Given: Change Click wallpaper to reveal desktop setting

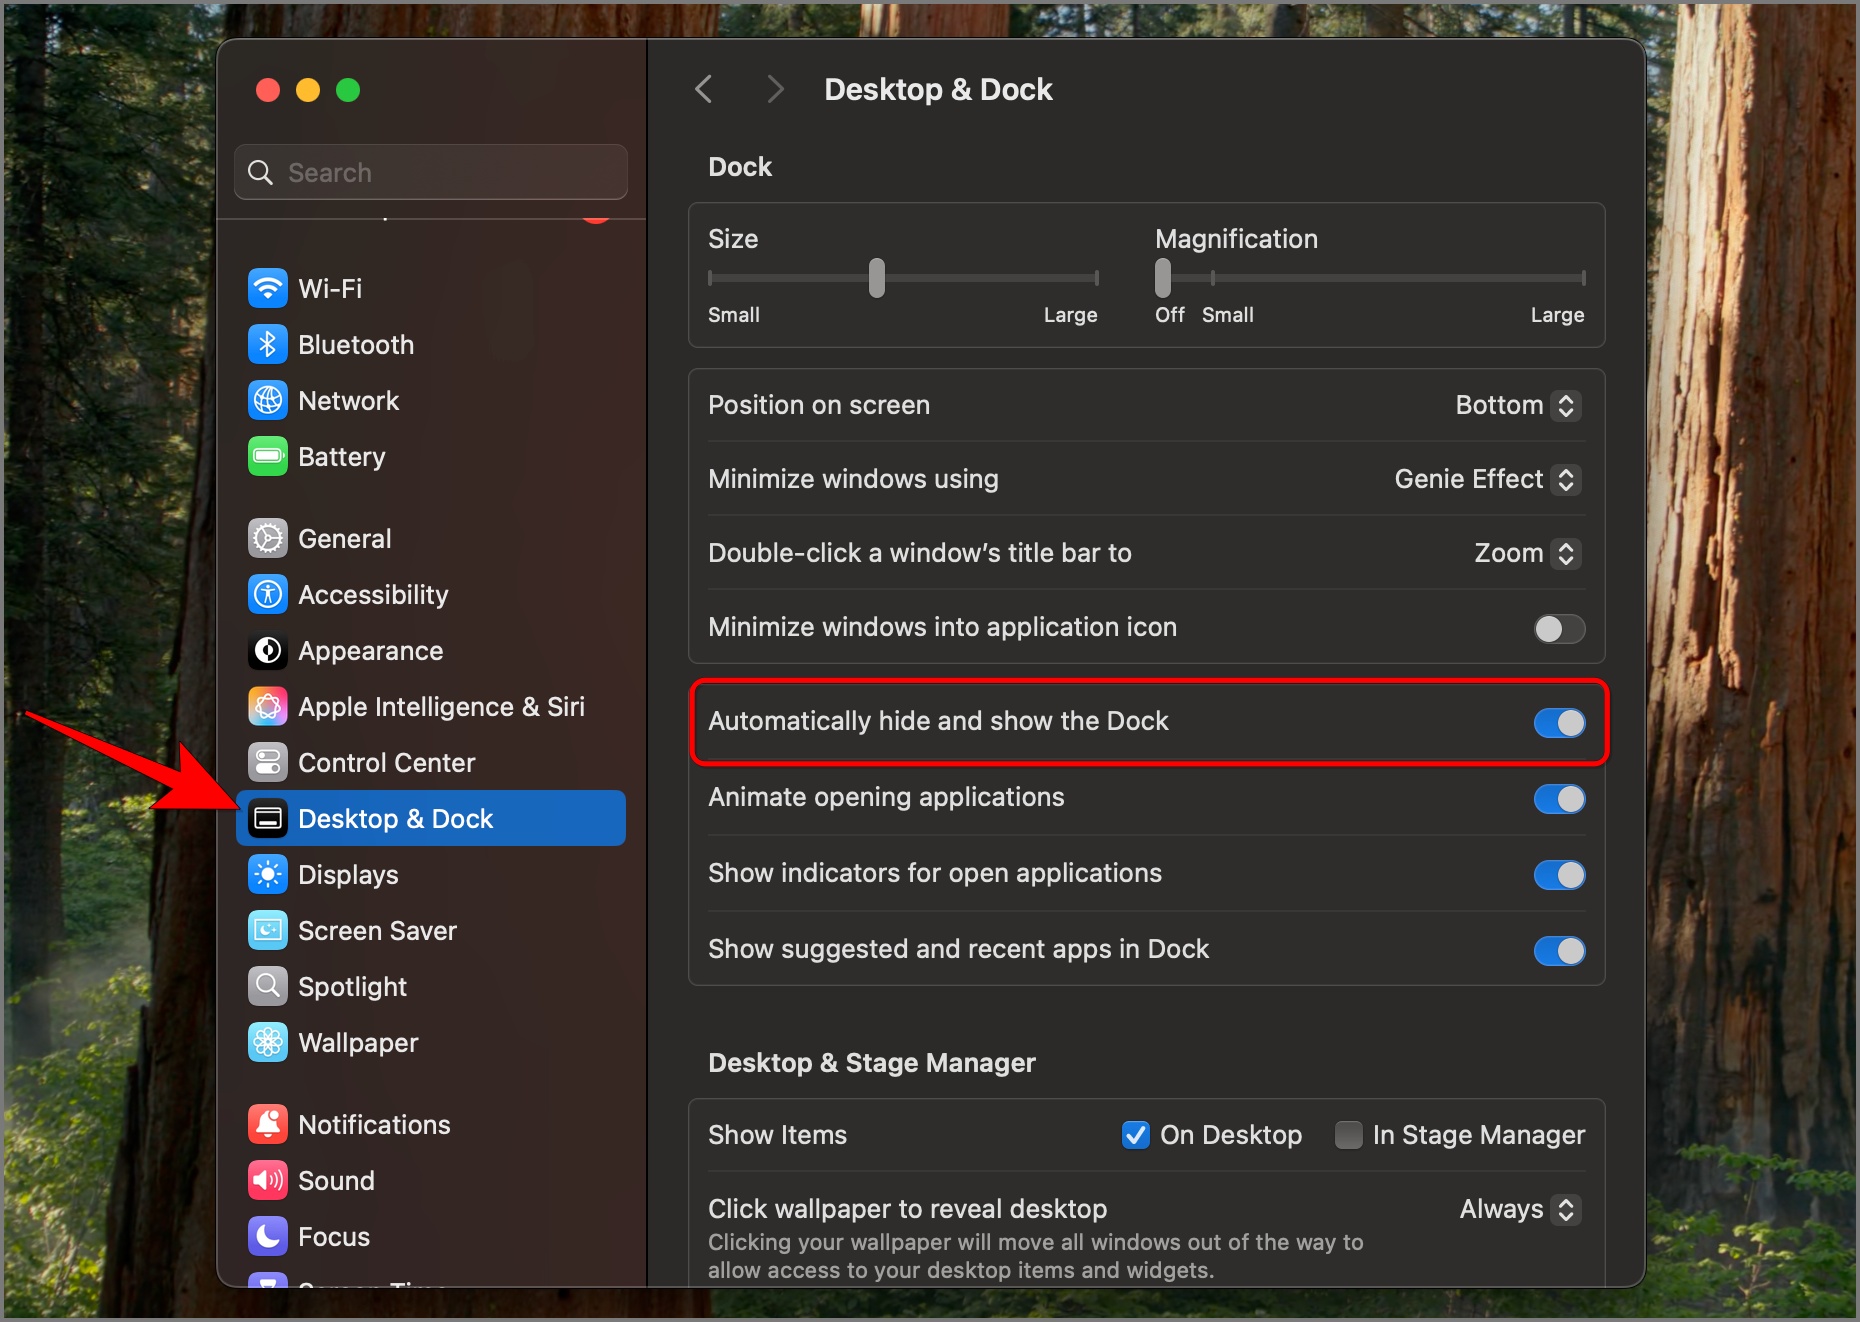Looking at the screenshot, I should pyautogui.click(x=1517, y=1209).
